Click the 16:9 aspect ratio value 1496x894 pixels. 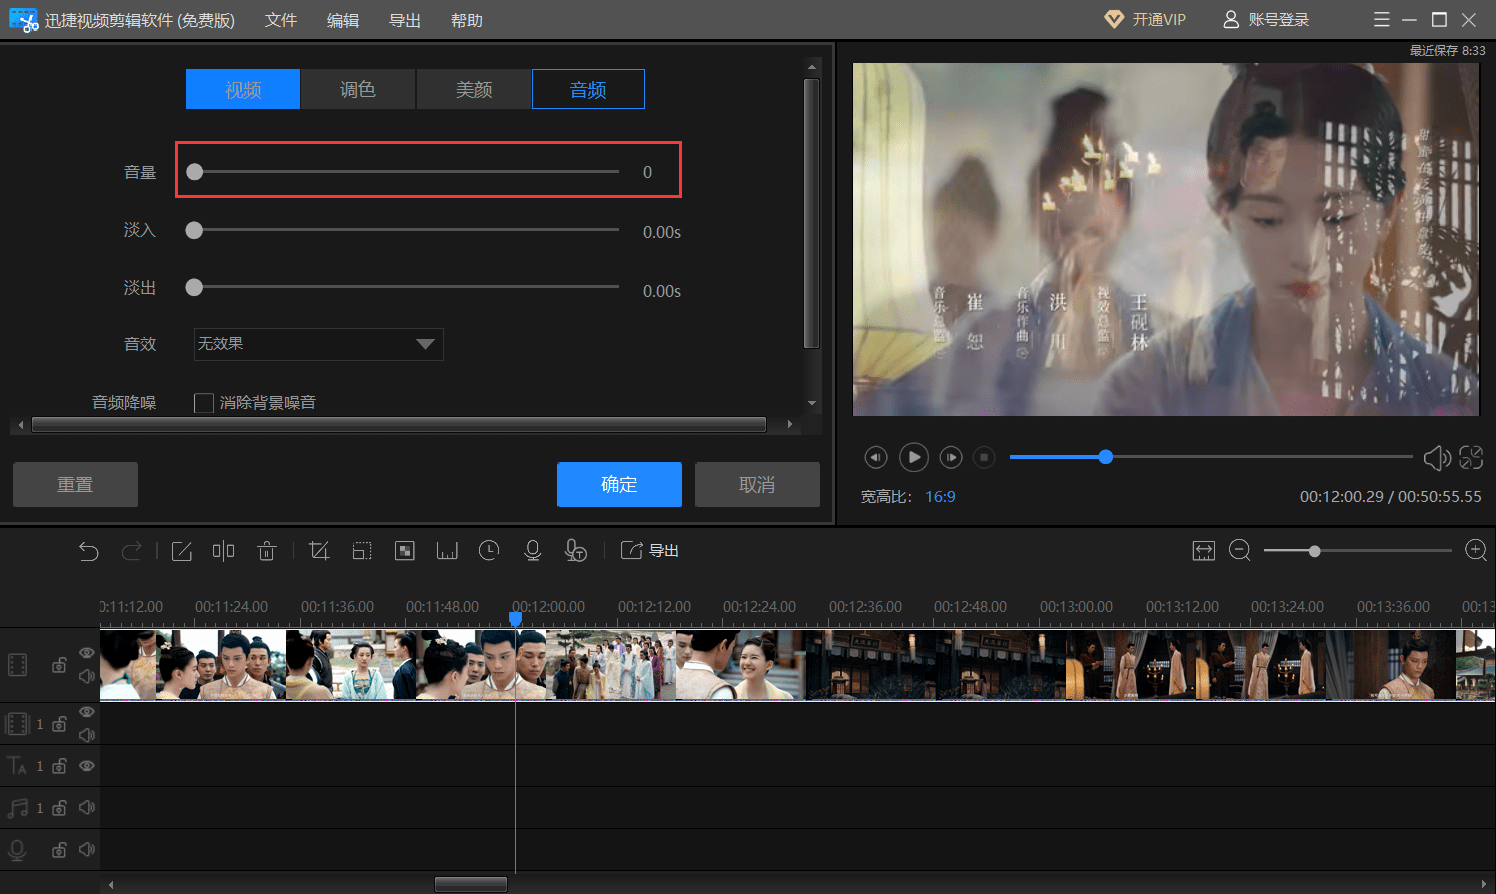[x=940, y=497]
